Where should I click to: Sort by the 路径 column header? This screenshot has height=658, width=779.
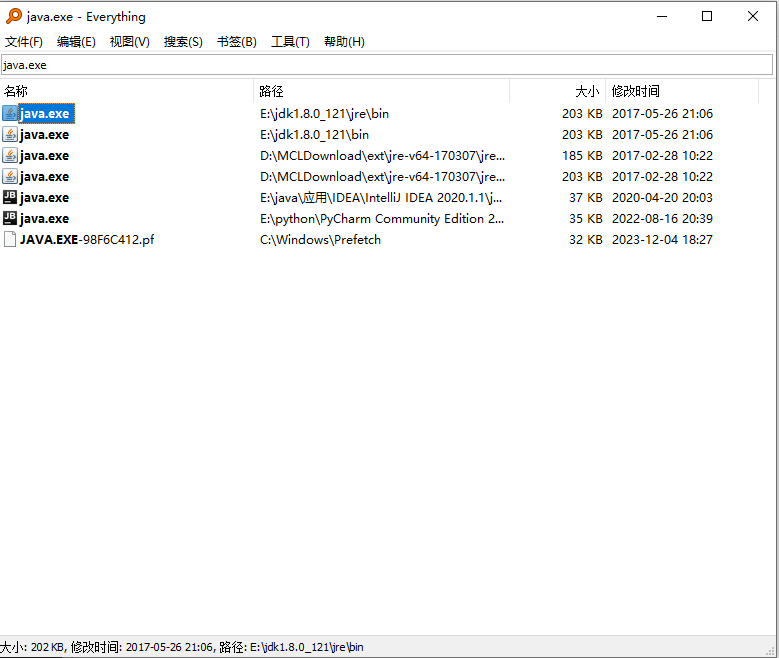click(x=382, y=91)
